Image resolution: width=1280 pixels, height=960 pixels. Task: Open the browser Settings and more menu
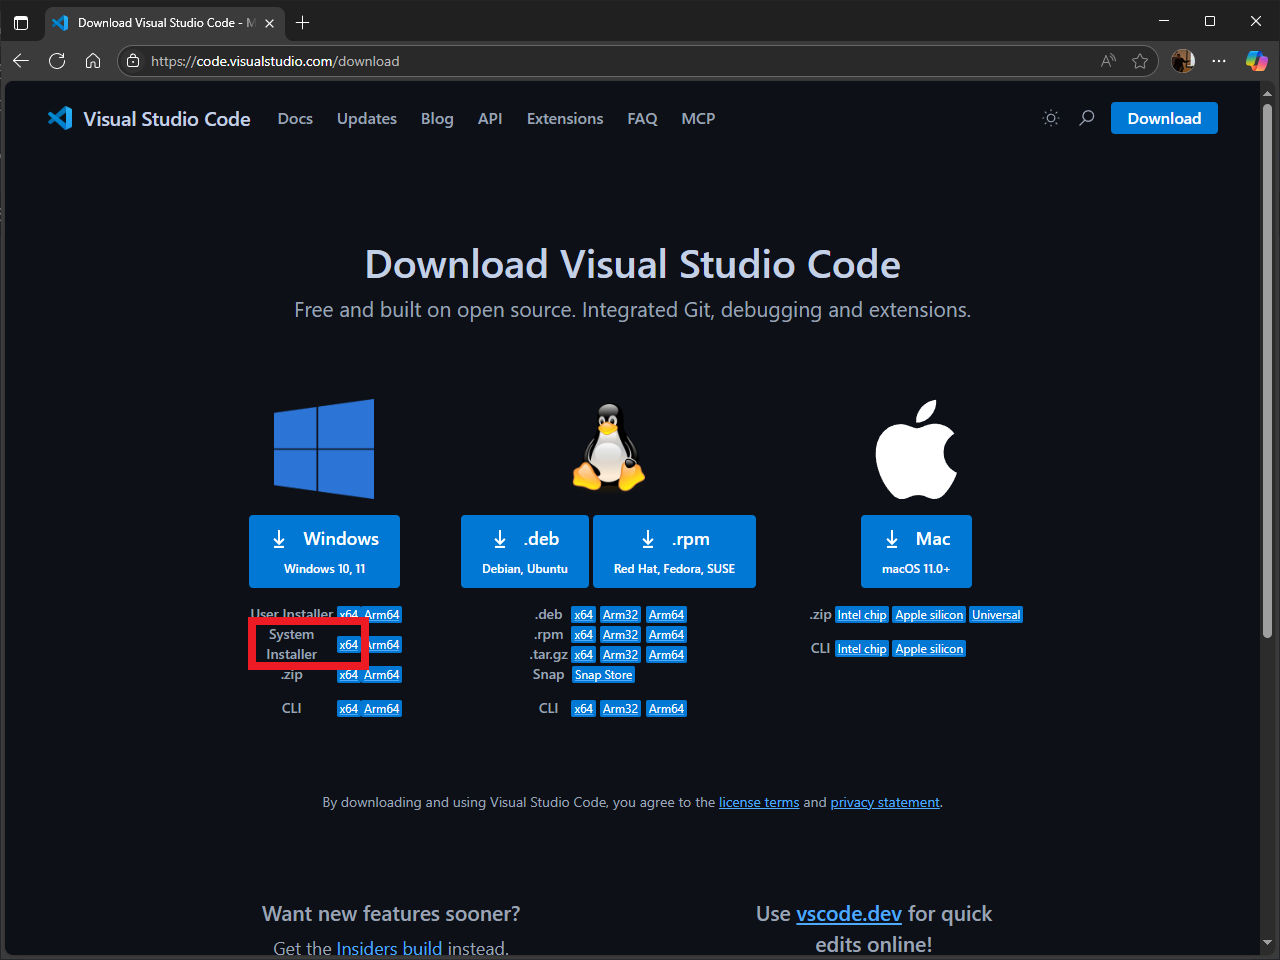coord(1219,61)
